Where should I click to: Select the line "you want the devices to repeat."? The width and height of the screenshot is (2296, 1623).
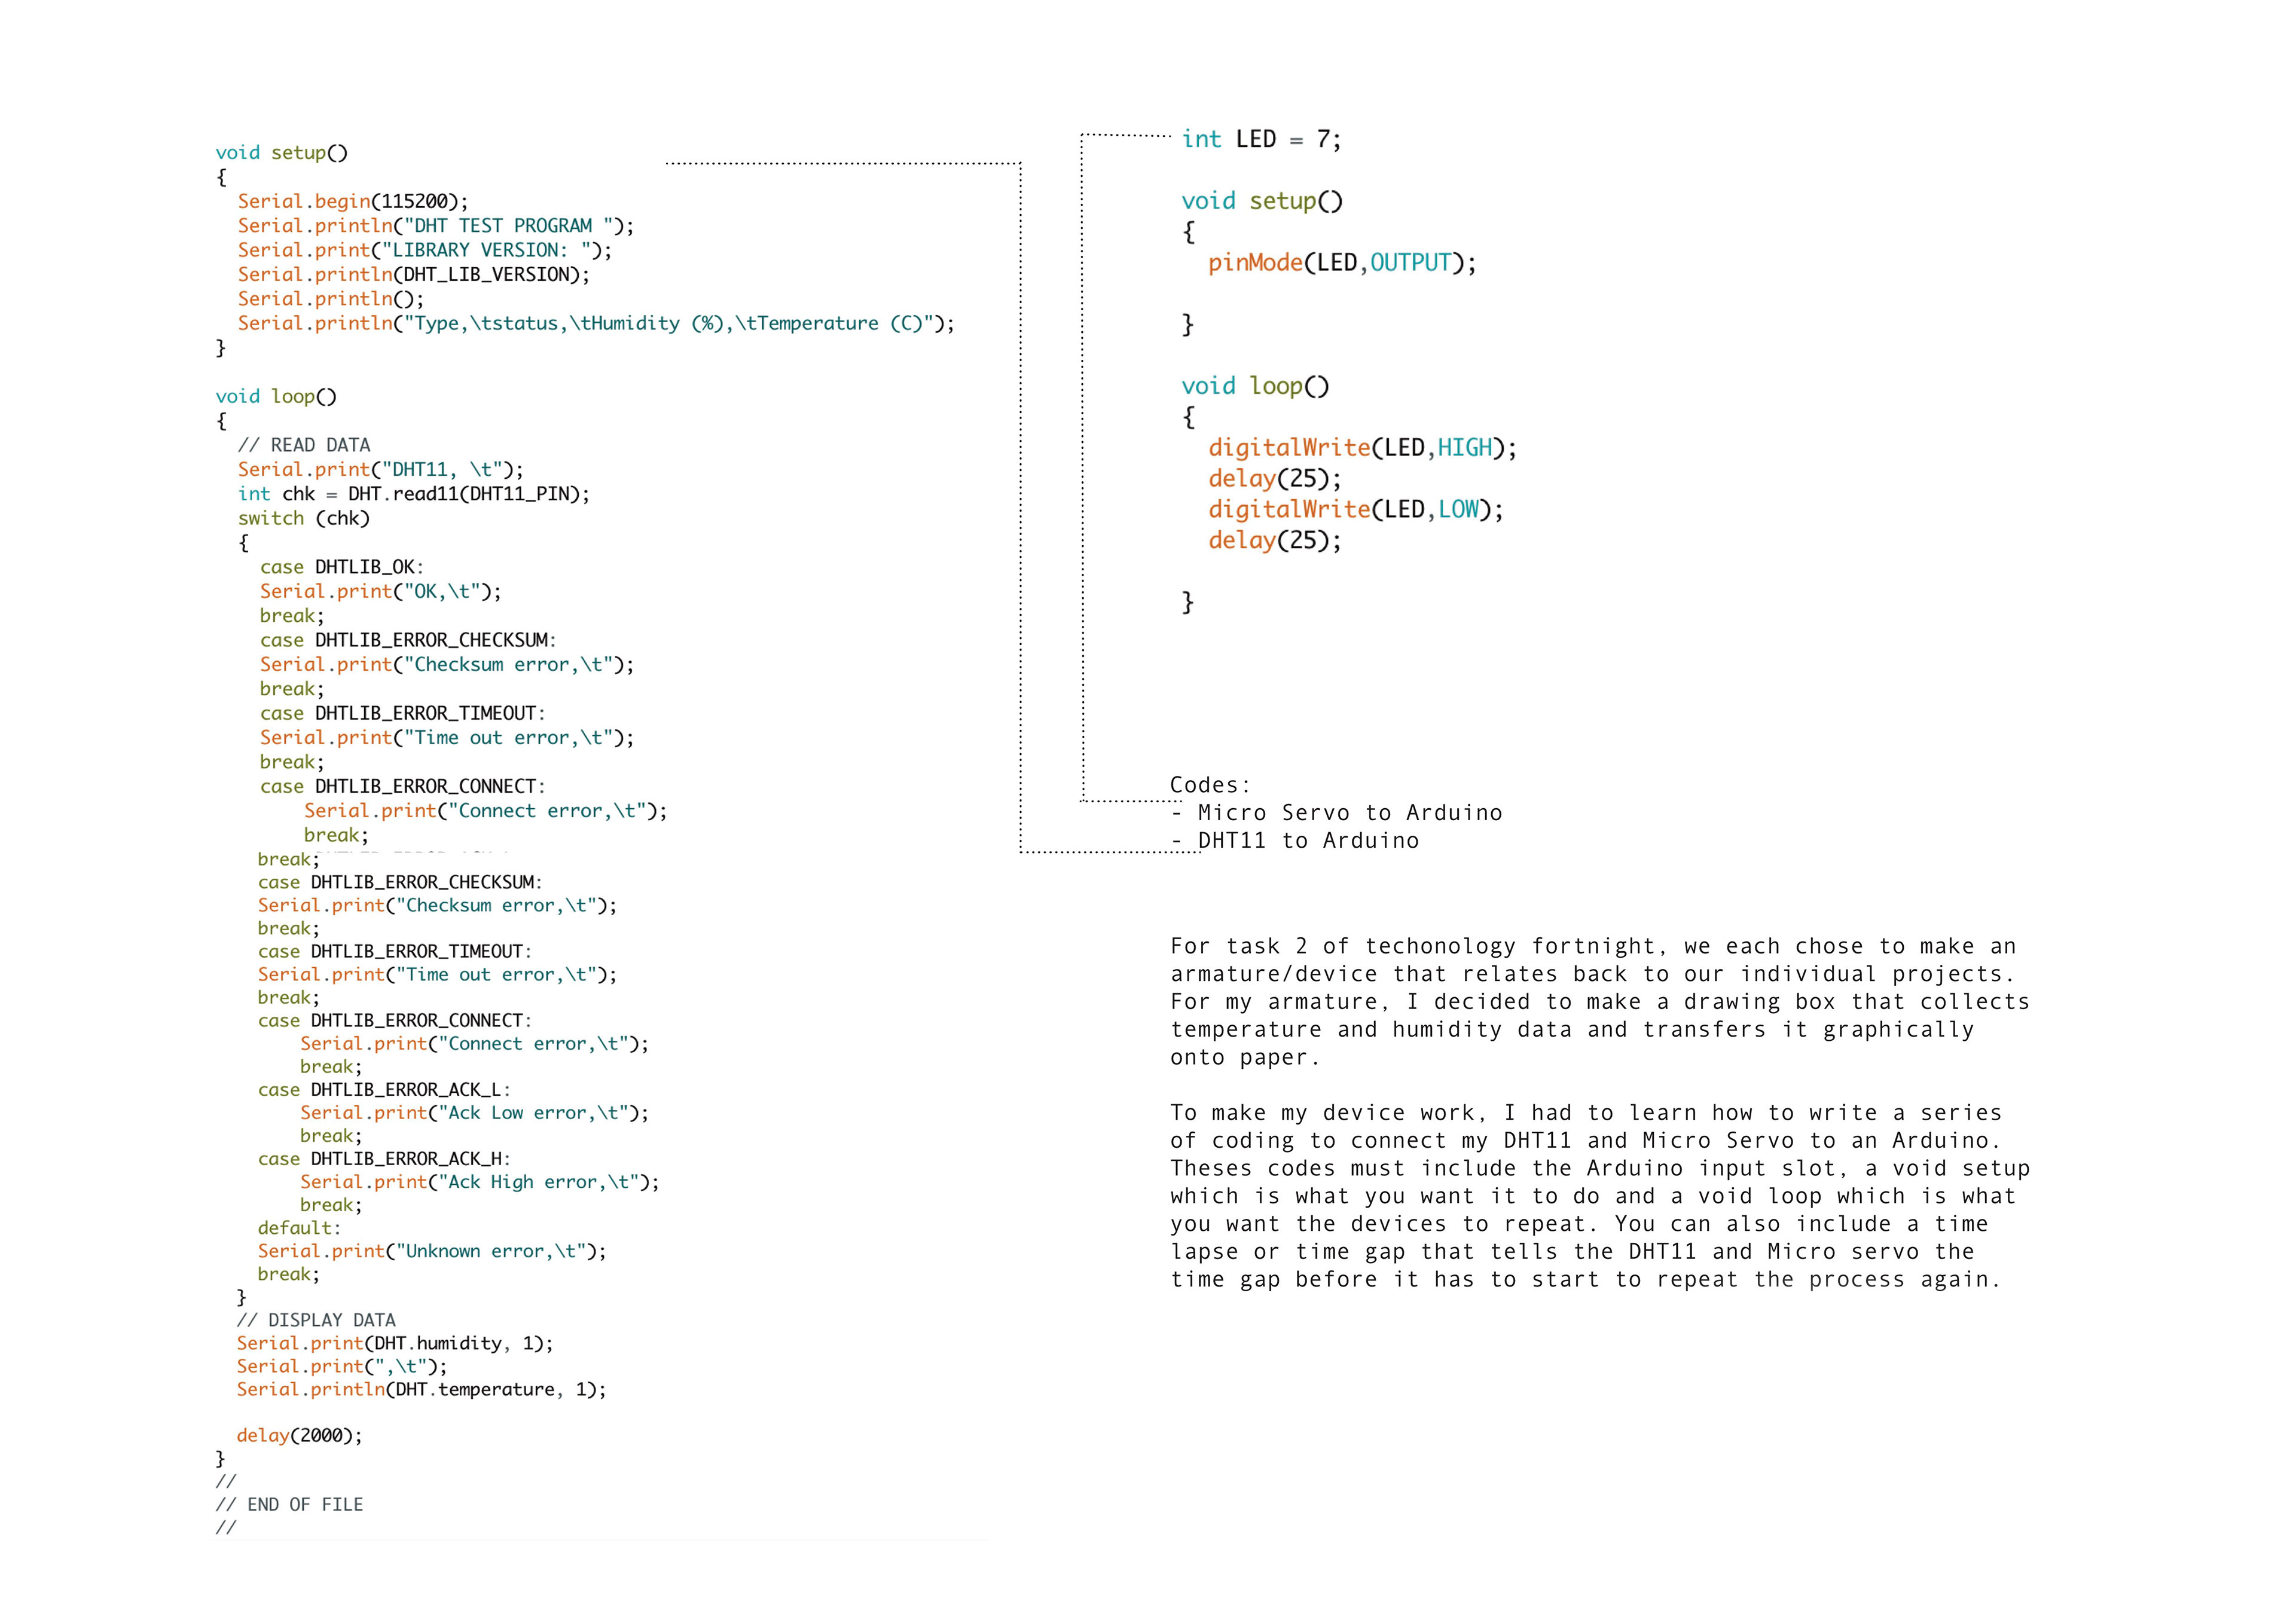pyautogui.click(x=1579, y=1224)
